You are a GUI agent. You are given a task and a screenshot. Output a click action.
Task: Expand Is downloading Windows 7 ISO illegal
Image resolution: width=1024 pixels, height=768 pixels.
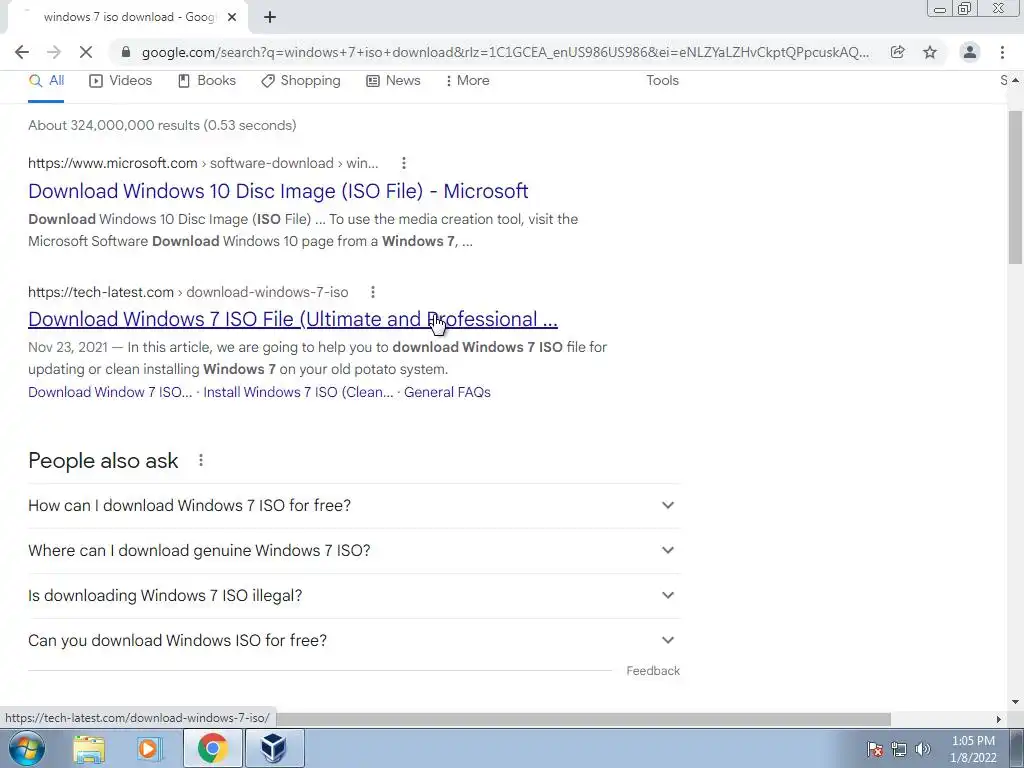click(x=353, y=596)
